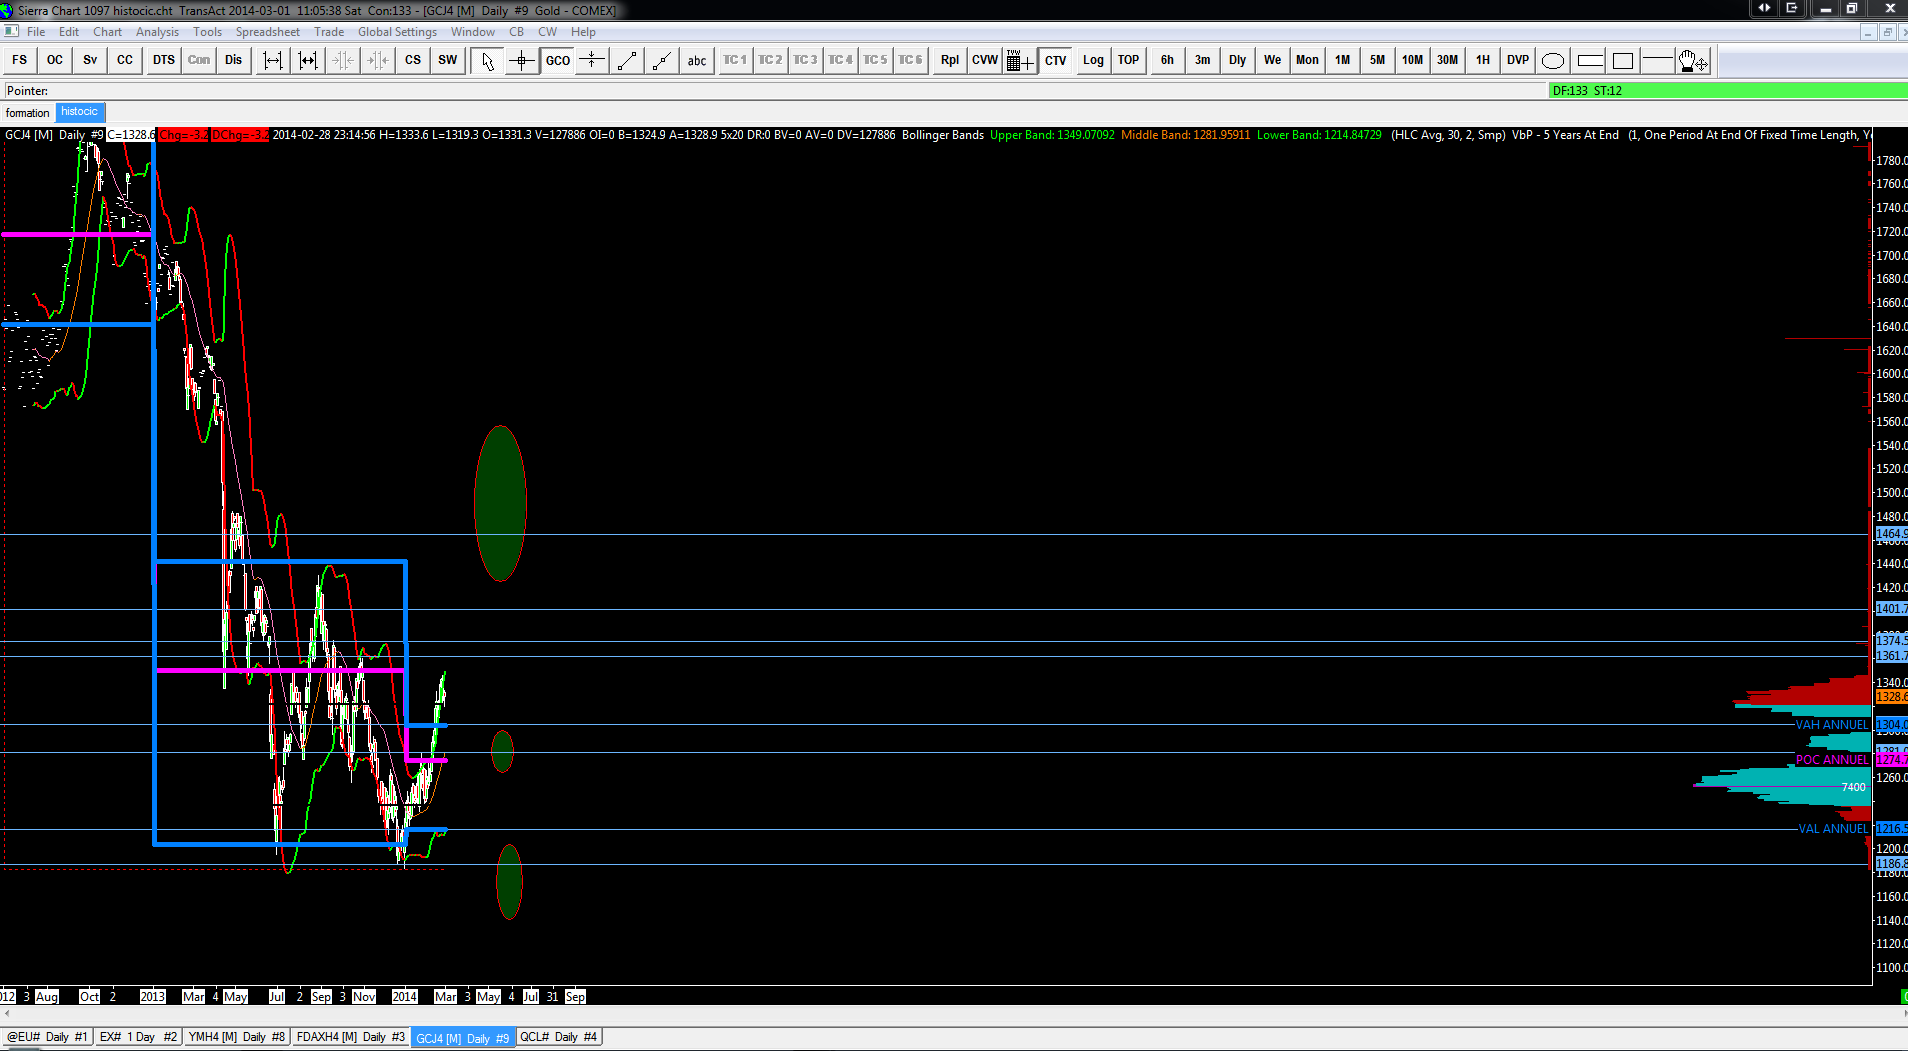Open the Global Settings menu

[x=397, y=32]
